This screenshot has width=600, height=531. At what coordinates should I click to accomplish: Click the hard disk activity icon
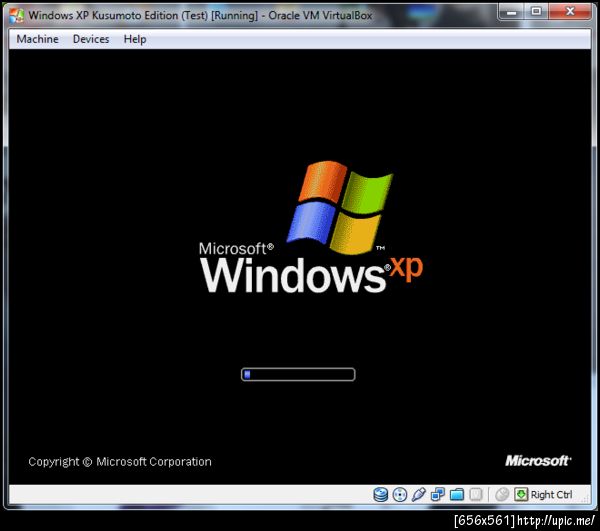pyautogui.click(x=380, y=495)
